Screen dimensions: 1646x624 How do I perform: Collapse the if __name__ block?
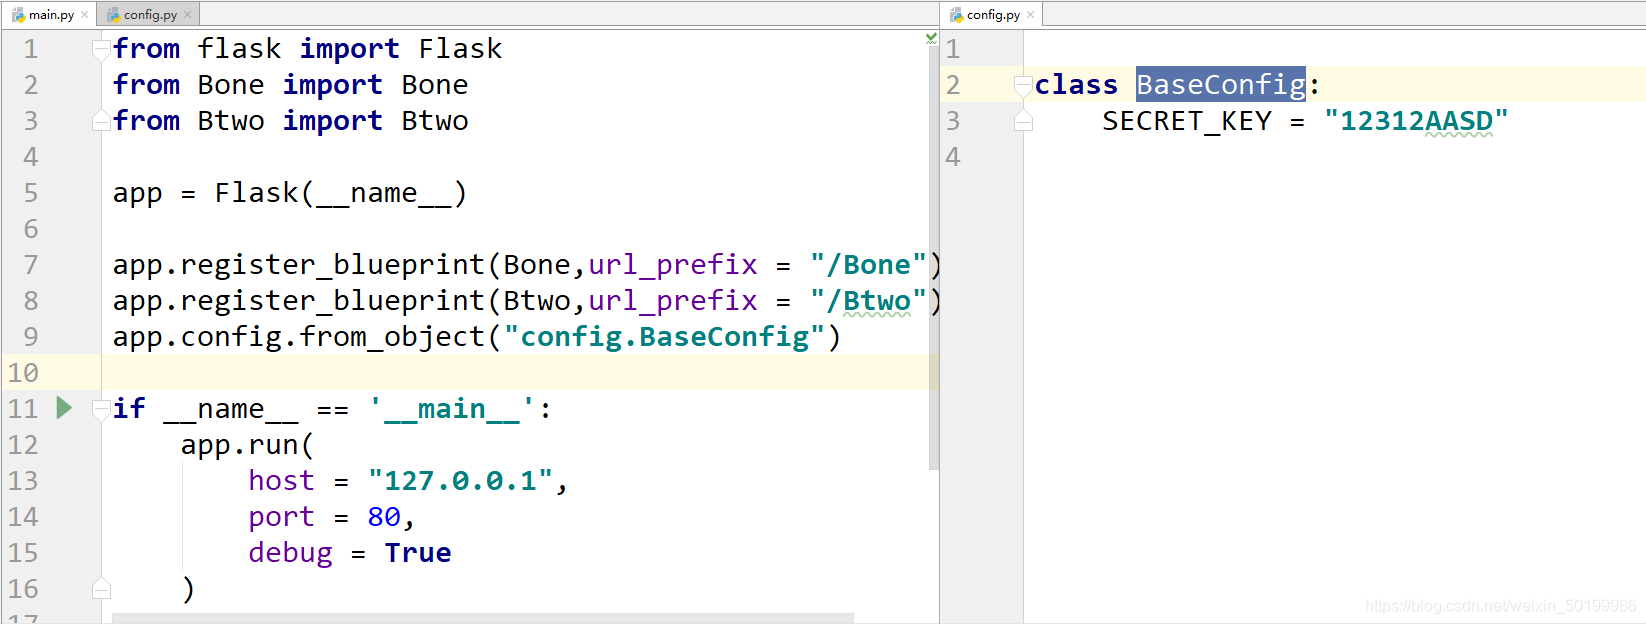click(x=101, y=409)
